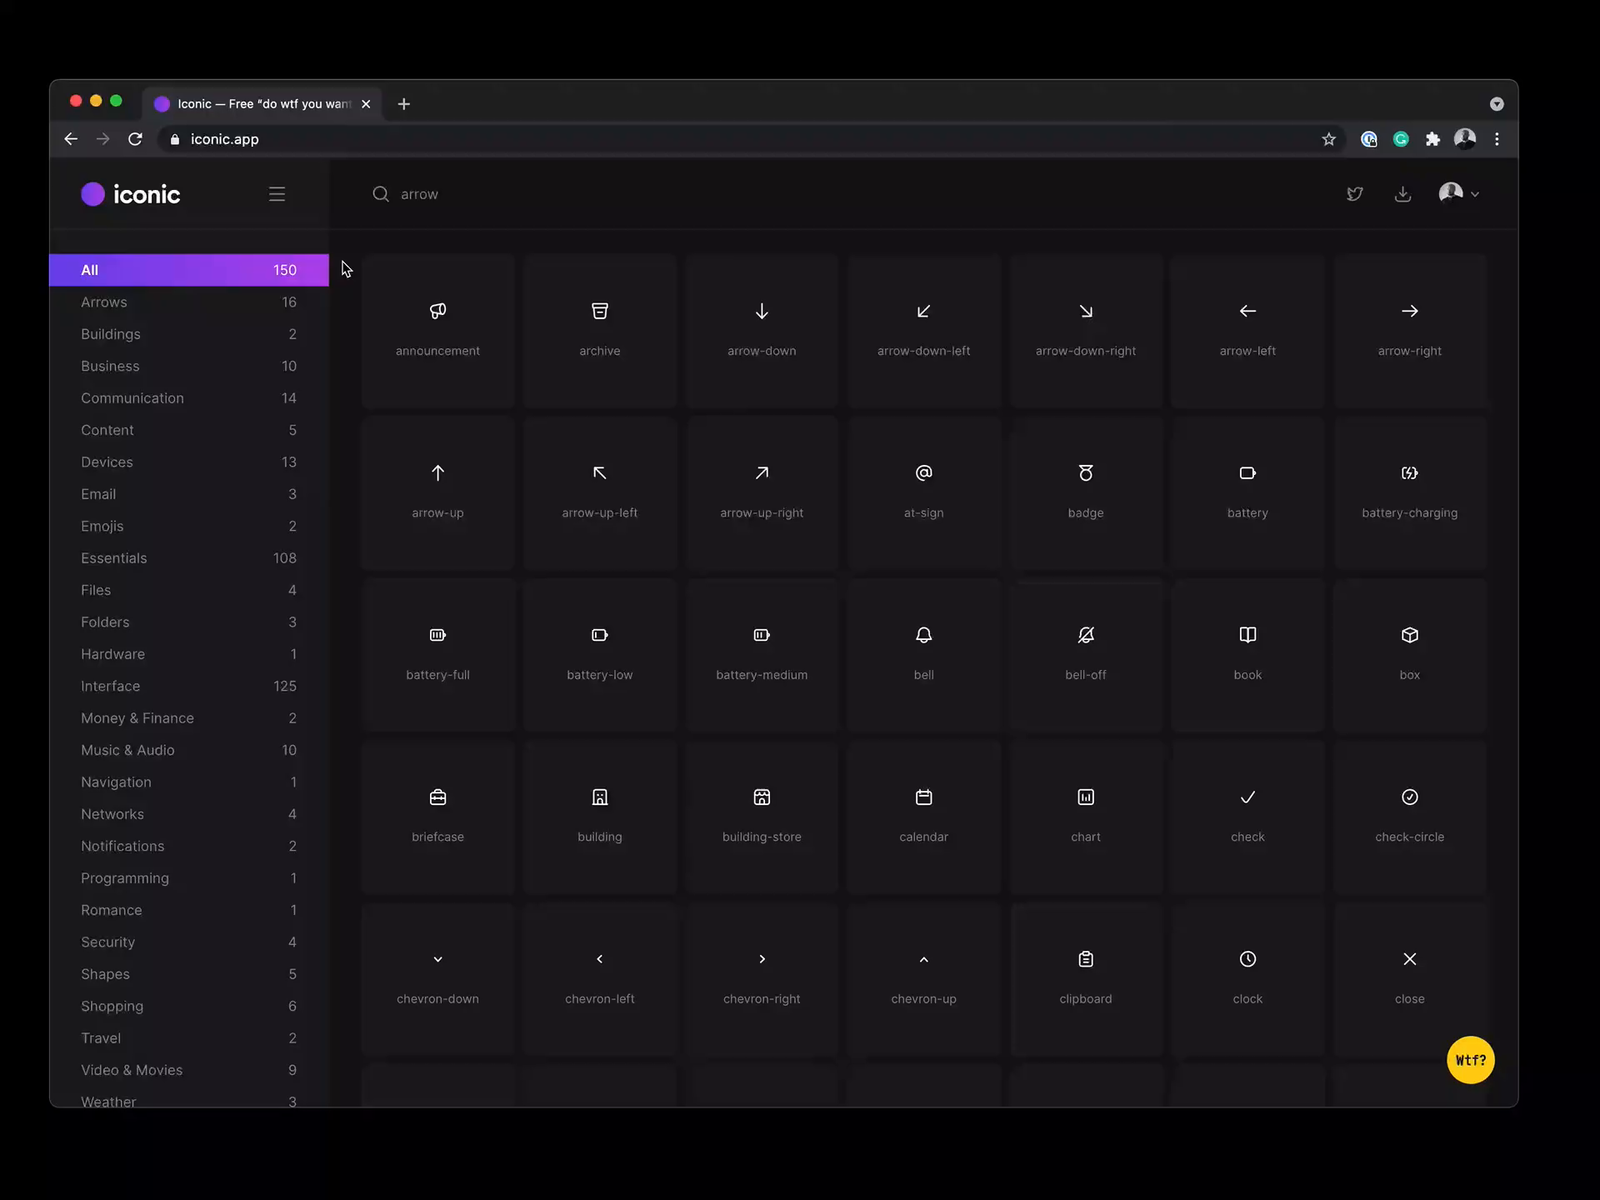Select the clipboard icon tile
Screen dimensions: 1600x1200
[x=1085, y=976]
